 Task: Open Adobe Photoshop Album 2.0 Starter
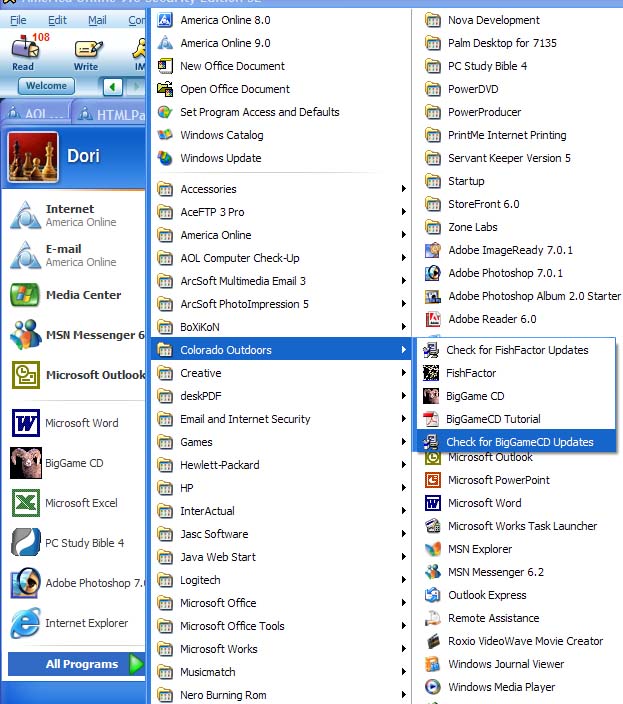[522, 296]
